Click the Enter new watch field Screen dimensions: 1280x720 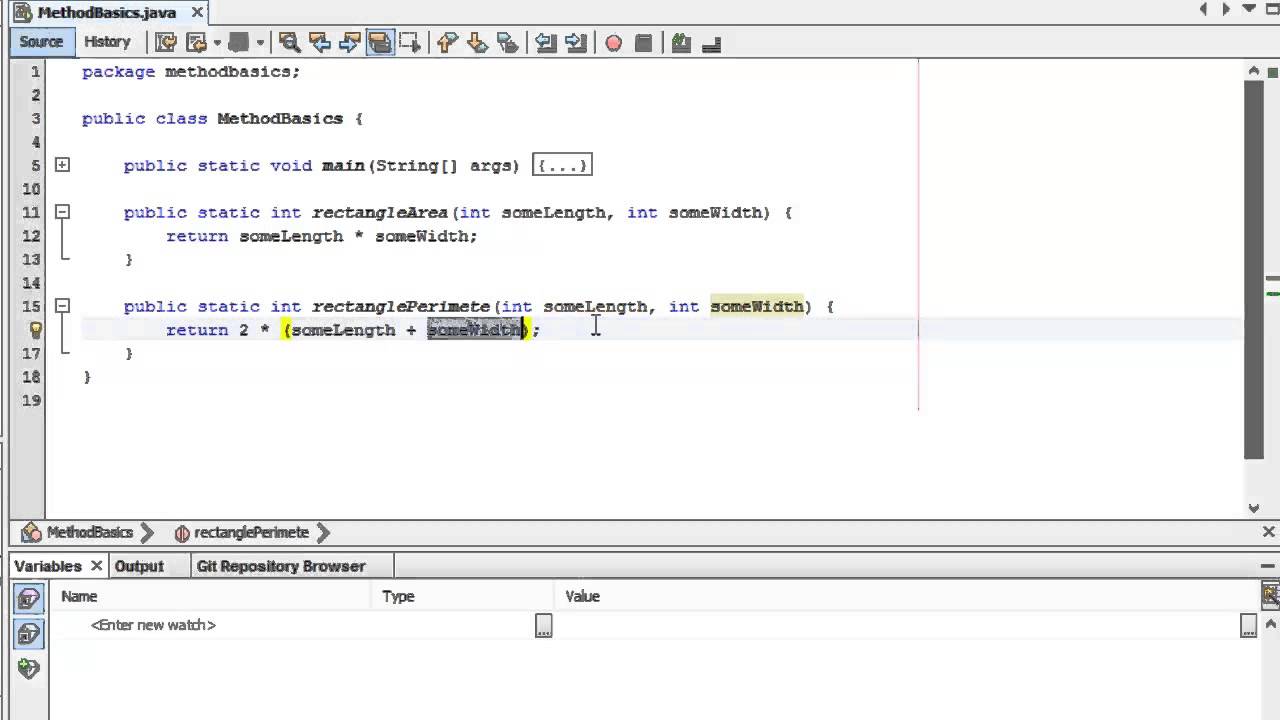(x=153, y=625)
